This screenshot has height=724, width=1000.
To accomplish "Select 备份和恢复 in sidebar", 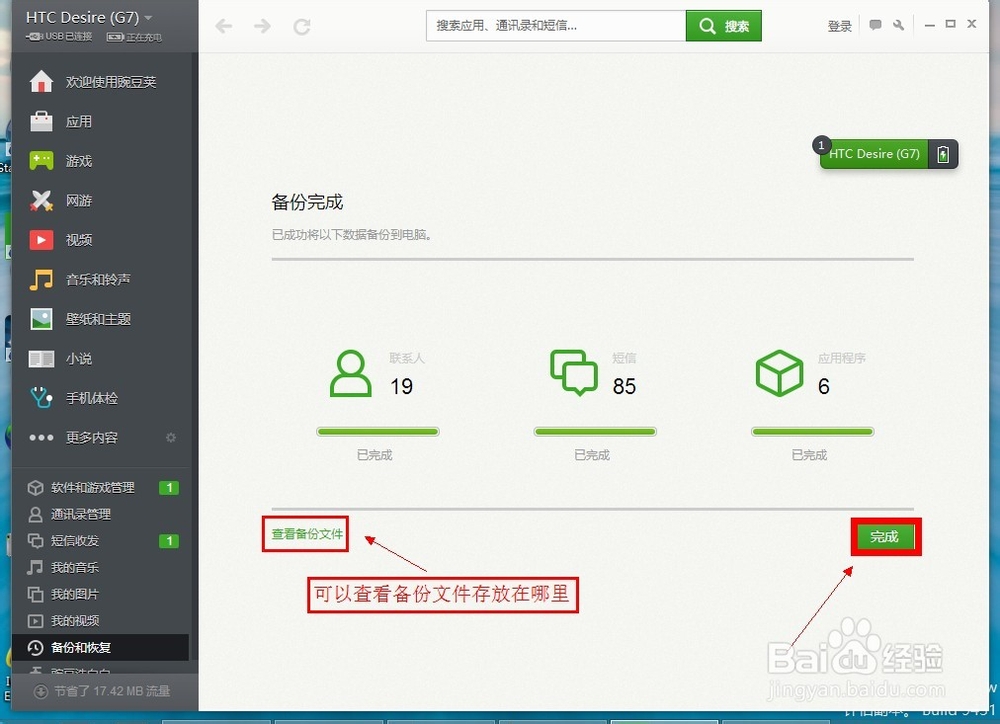I will pyautogui.click(x=100, y=647).
